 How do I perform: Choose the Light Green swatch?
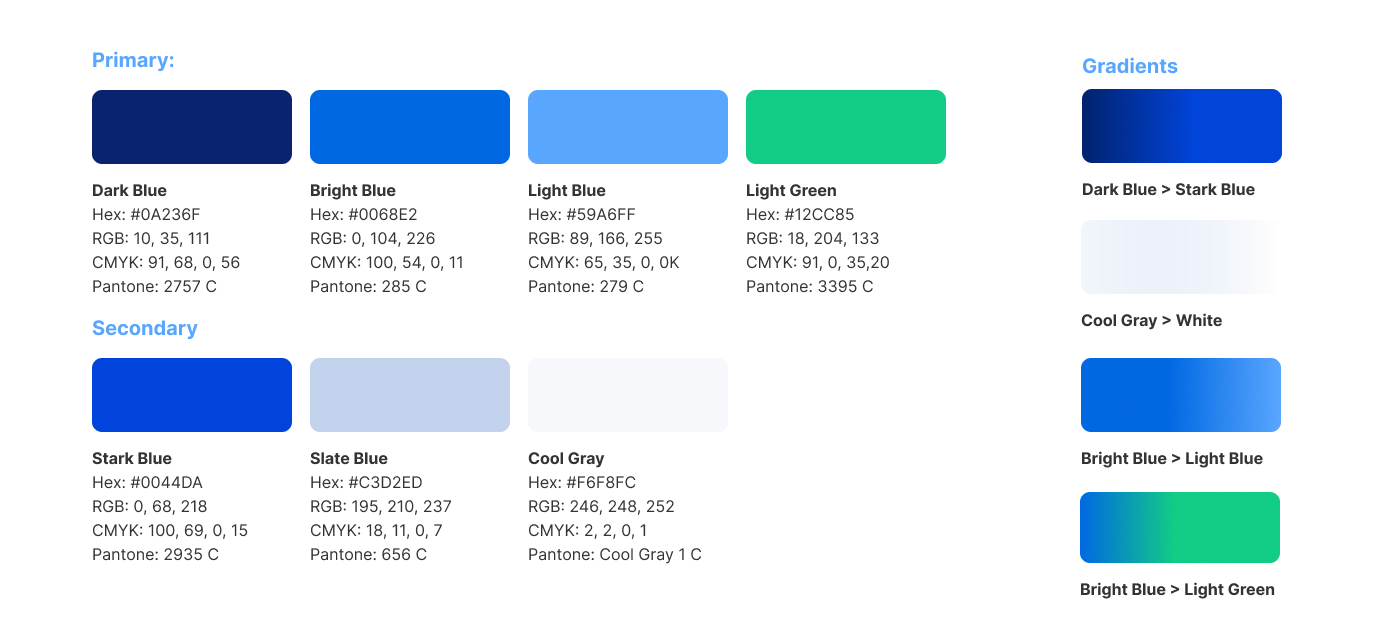(x=846, y=127)
